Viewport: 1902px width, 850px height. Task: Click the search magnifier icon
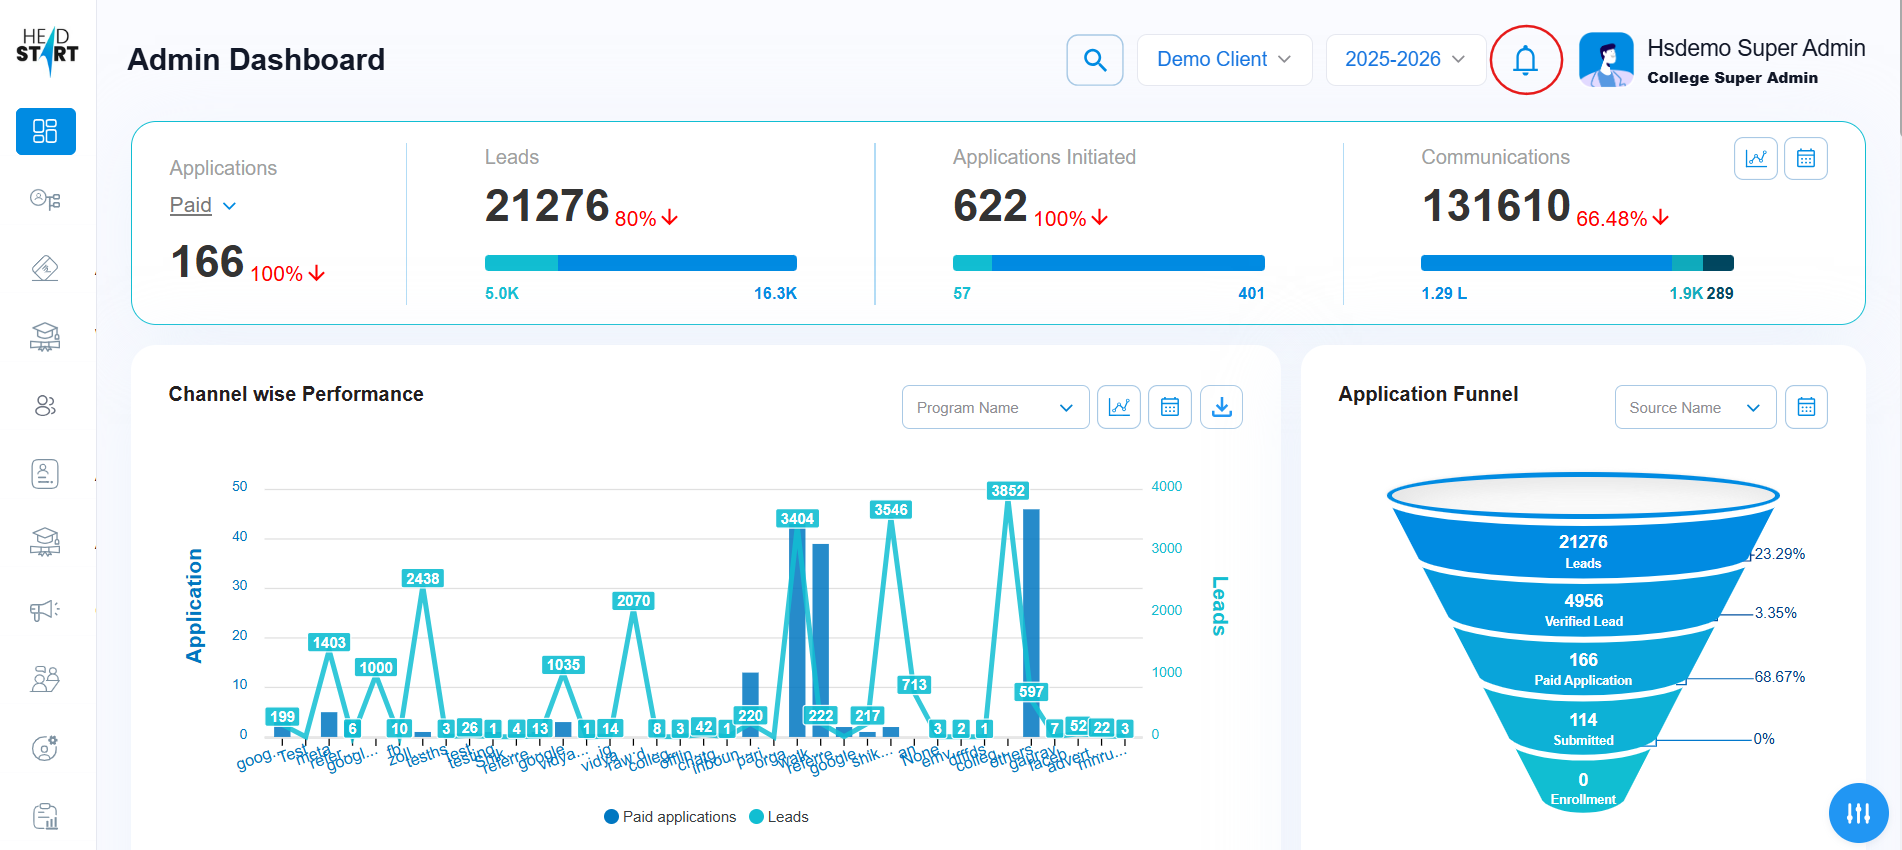pyautogui.click(x=1095, y=60)
